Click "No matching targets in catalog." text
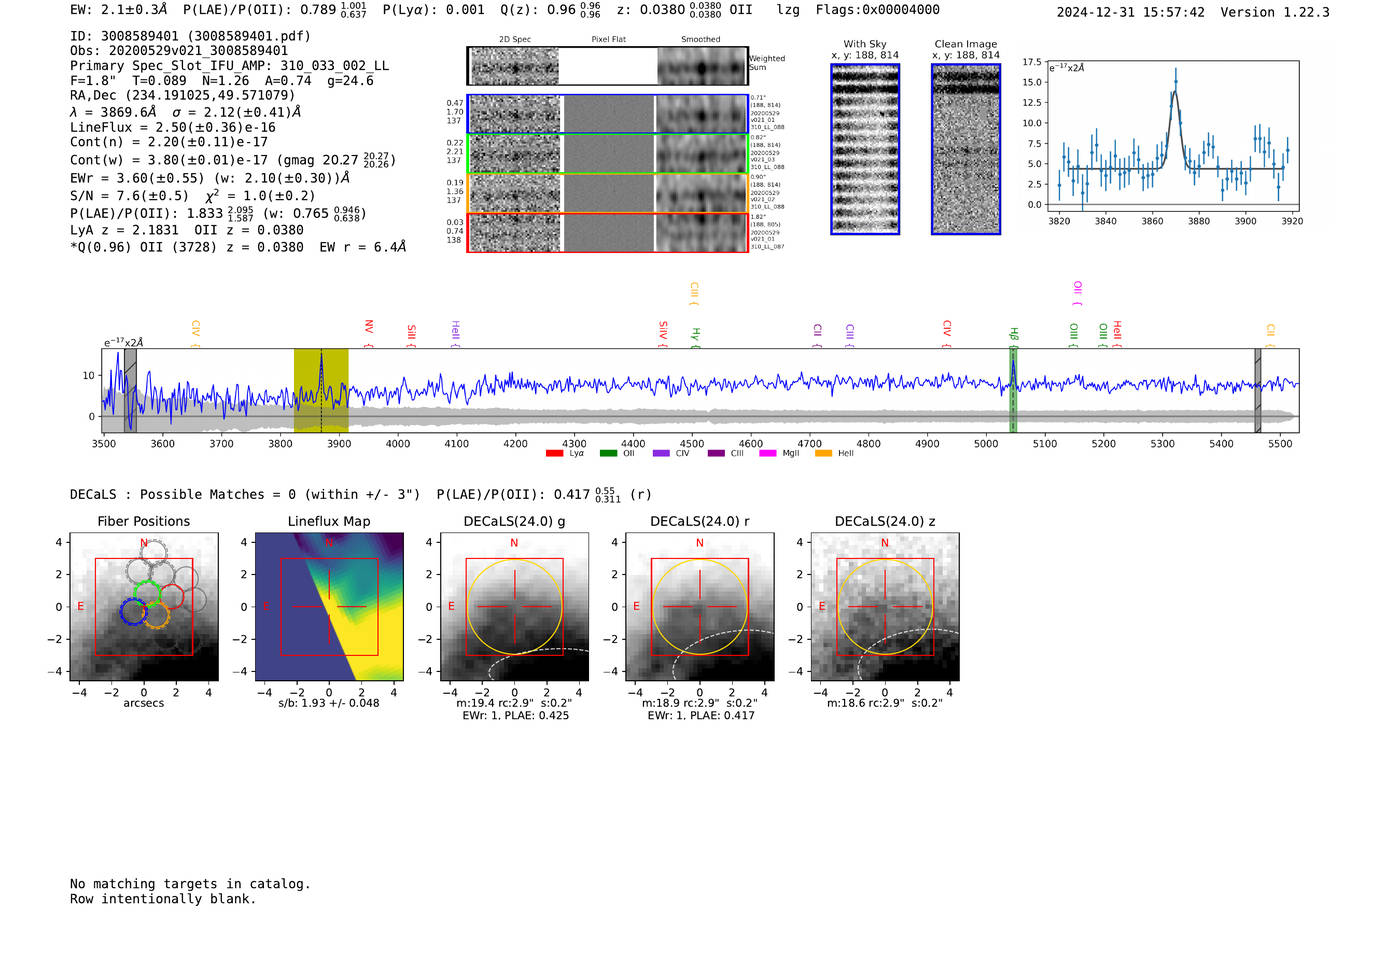1400x953 pixels. (x=190, y=884)
